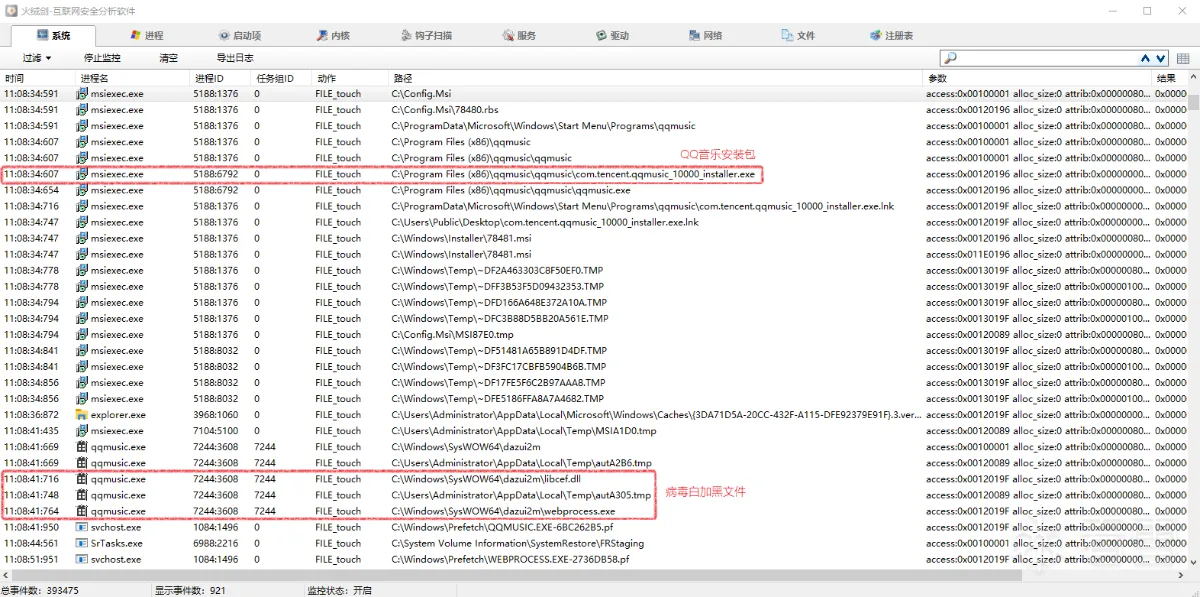
Task: Click process ID 3968:1060
Action: pos(216,414)
